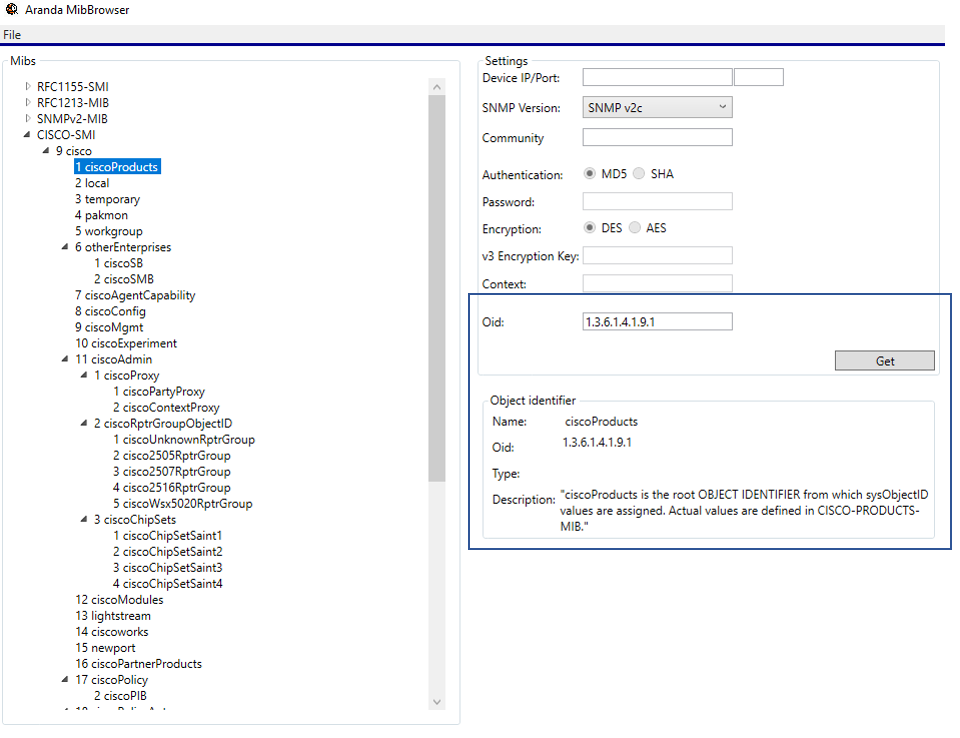Click the Mibs tree scrollbar down arrow

[437, 702]
